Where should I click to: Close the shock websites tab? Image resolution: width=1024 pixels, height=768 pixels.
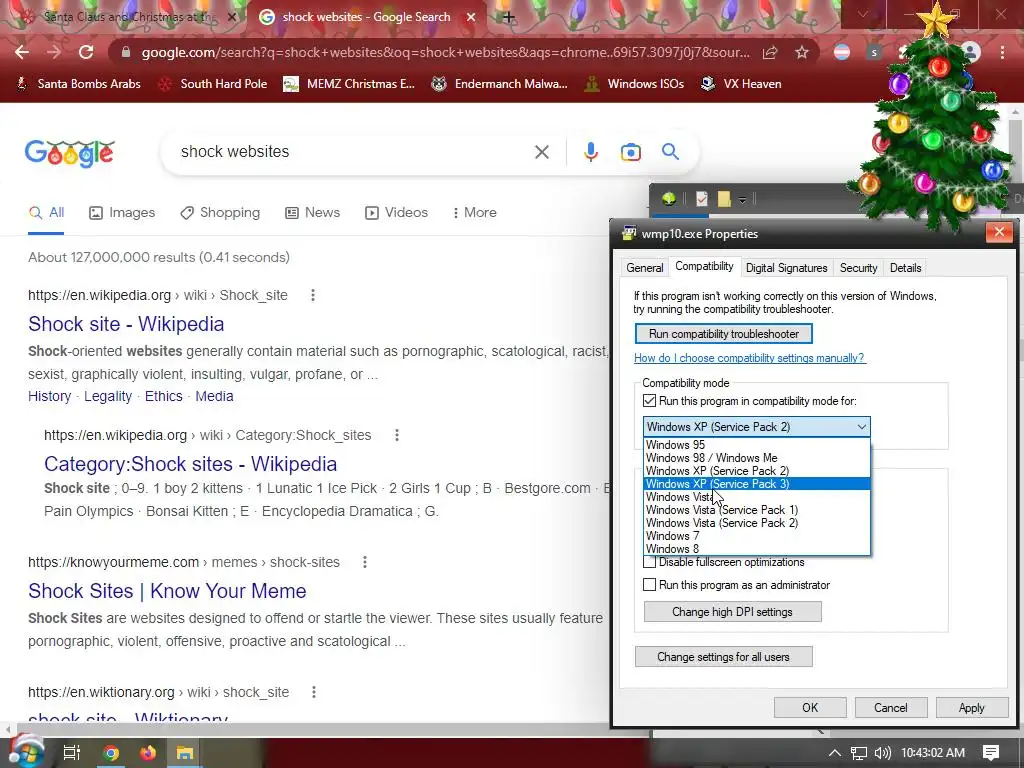coord(471,17)
